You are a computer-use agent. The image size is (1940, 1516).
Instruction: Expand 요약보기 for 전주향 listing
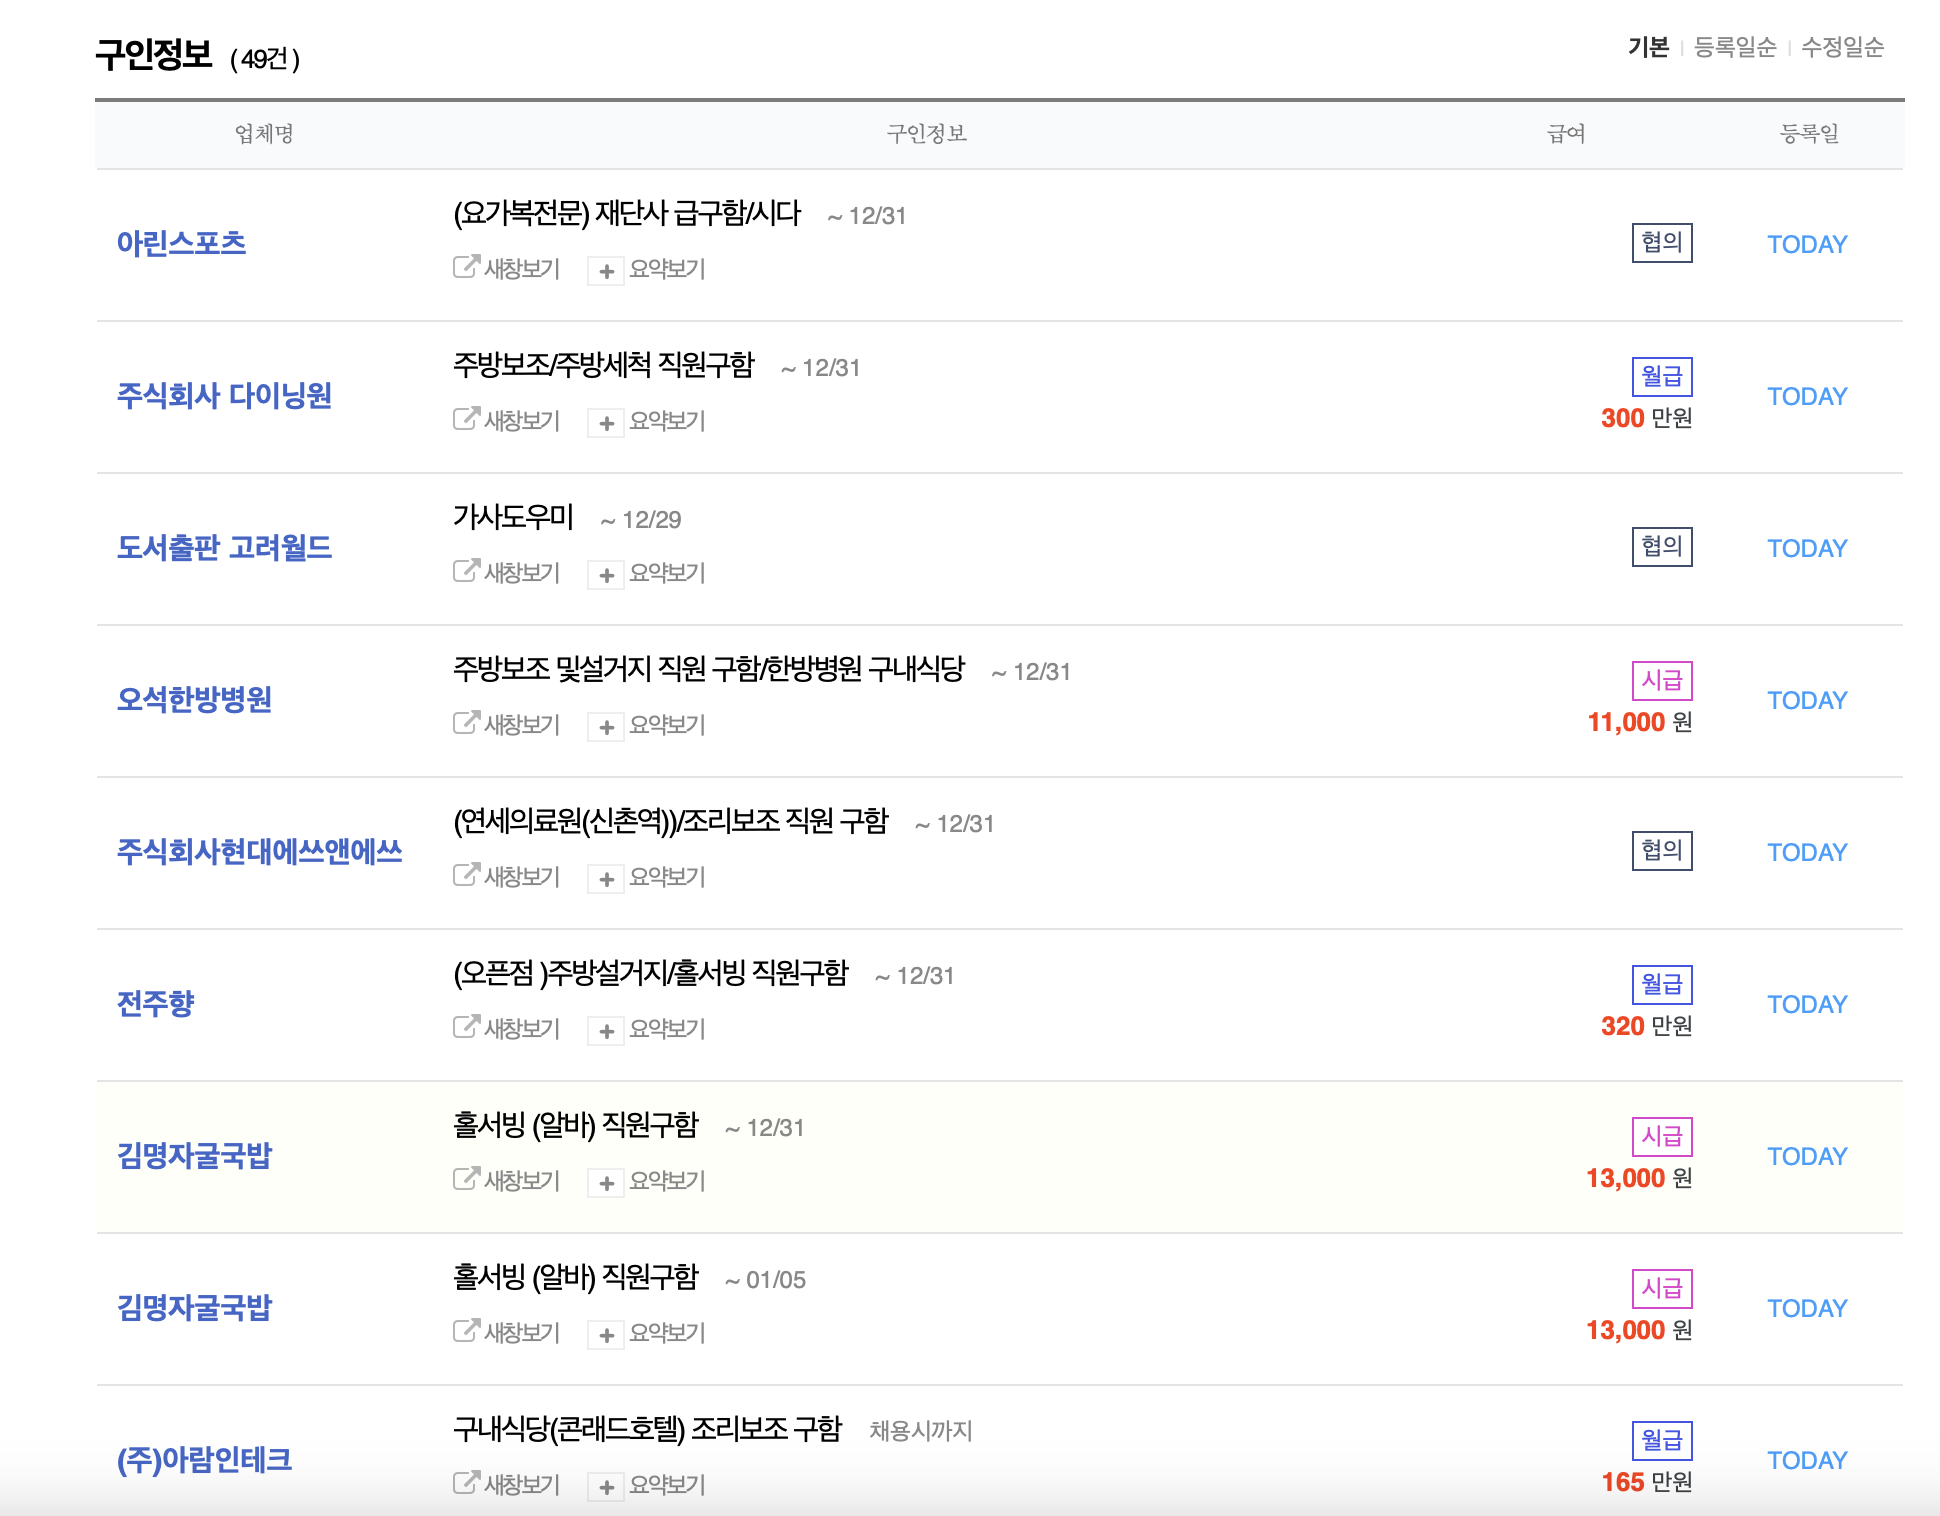pos(647,1029)
